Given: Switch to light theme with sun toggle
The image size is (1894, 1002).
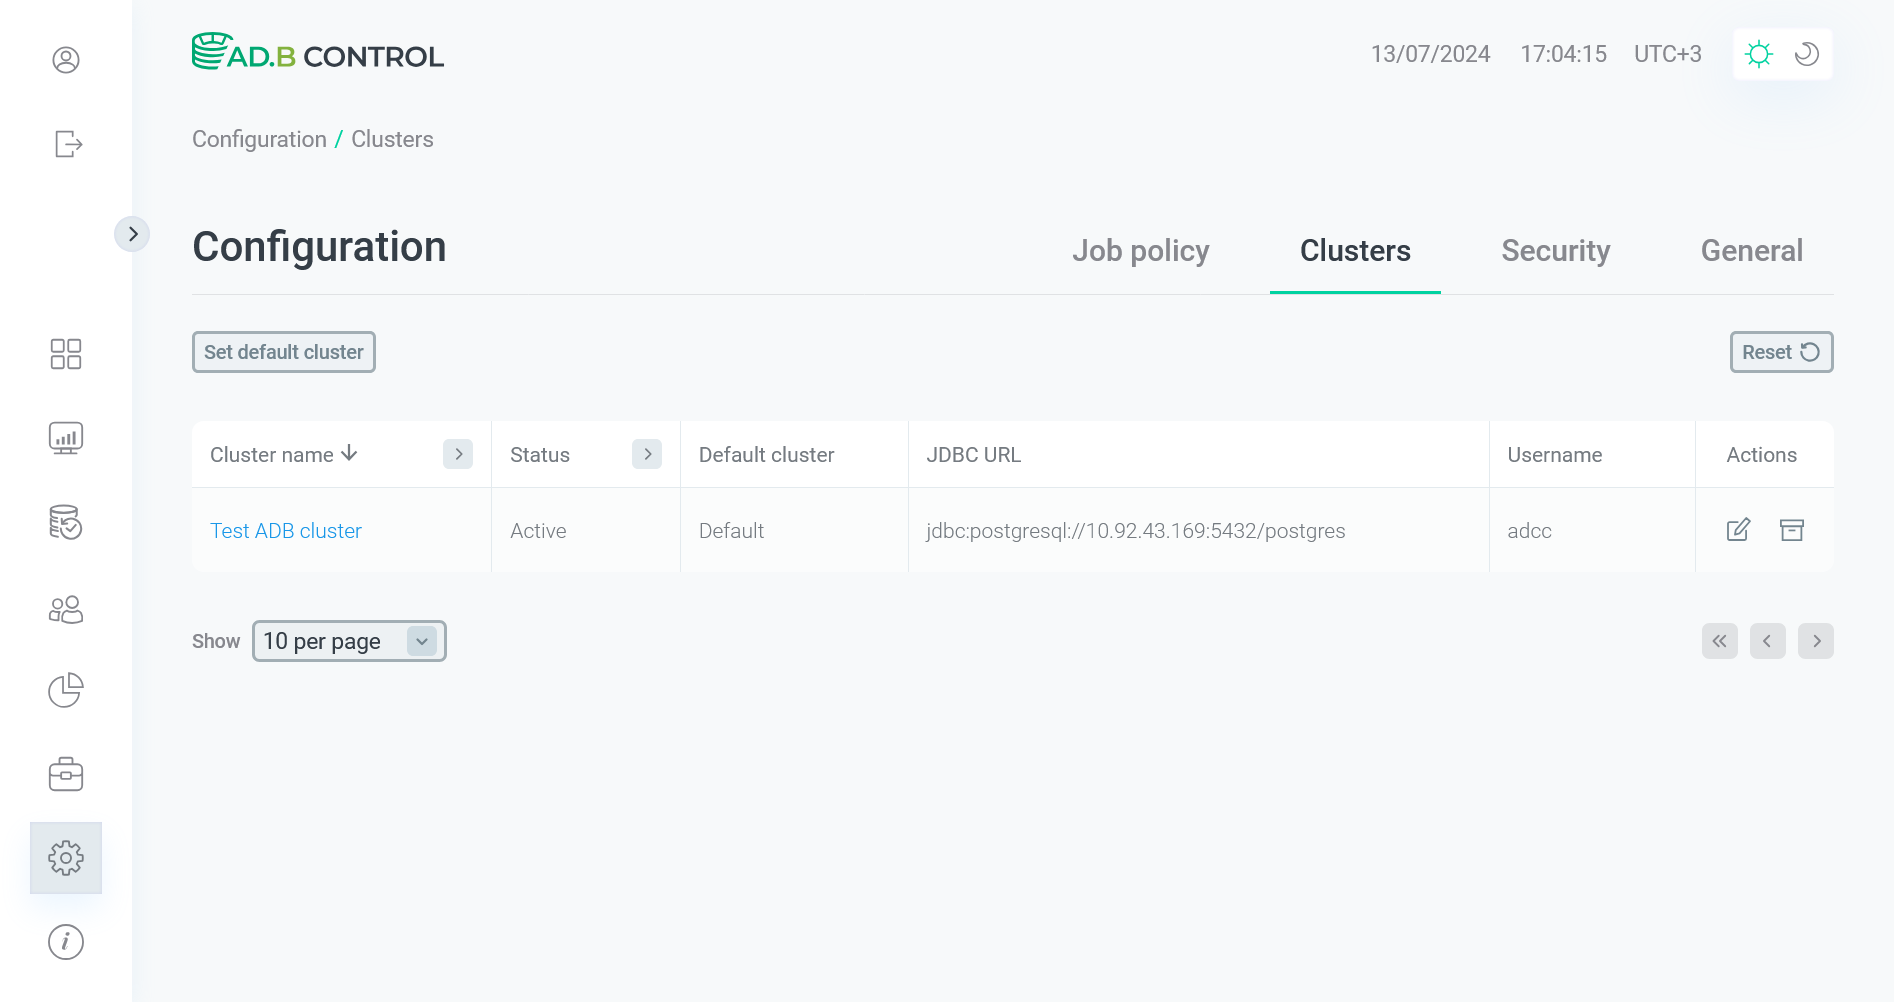Looking at the screenshot, I should pos(1759,54).
